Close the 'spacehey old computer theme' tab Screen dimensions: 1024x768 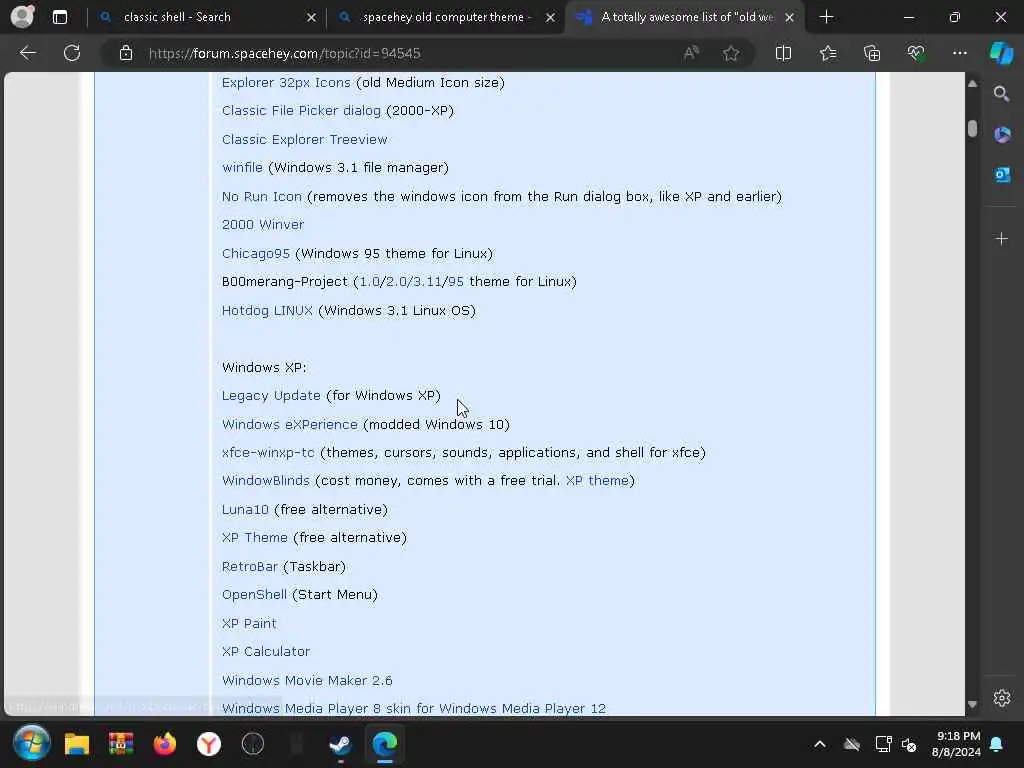pos(551,18)
